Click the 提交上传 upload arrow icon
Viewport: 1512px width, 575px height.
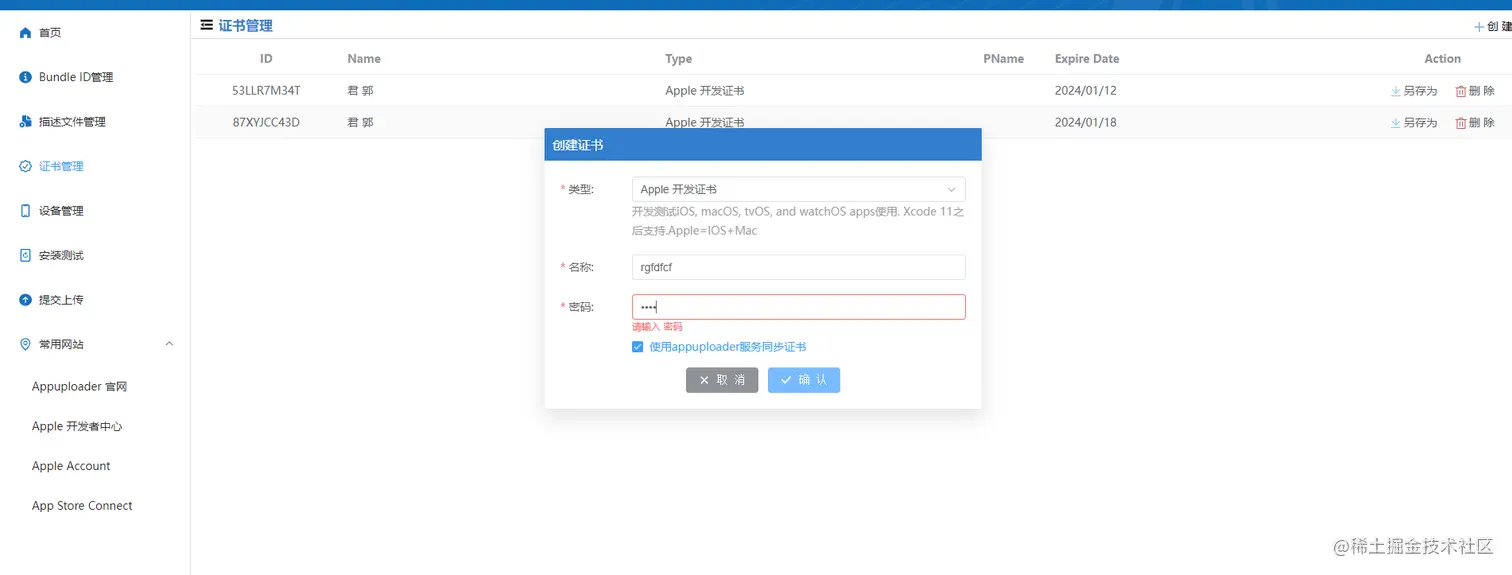pyautogui.click(x=26, y=300)
